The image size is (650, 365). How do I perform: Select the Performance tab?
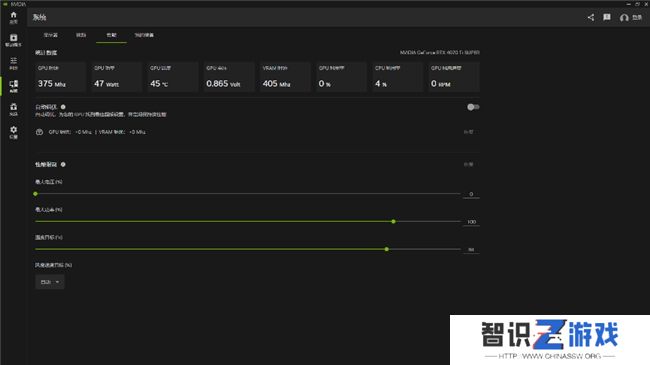pos(111,35)
